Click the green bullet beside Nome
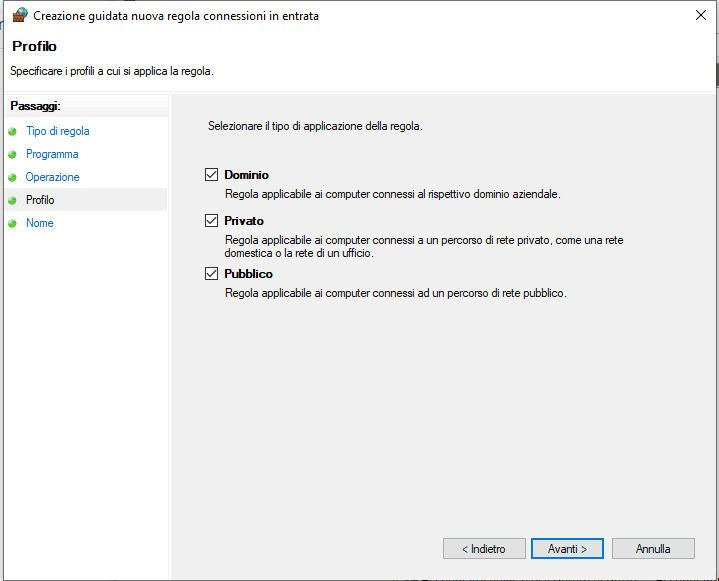Screen dimensions: 719x581 [x=12, y=223]
